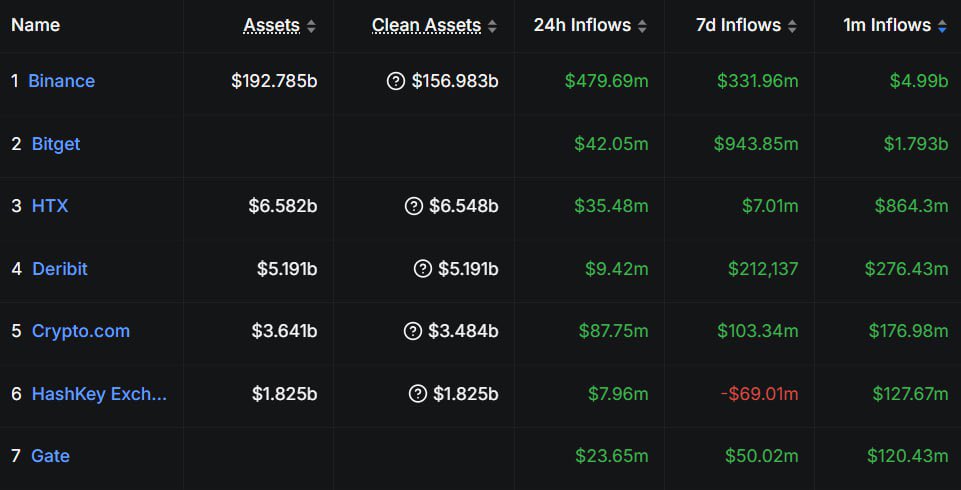
Task: Open the Deribit exchange link
Action: [x=60, y=269]
